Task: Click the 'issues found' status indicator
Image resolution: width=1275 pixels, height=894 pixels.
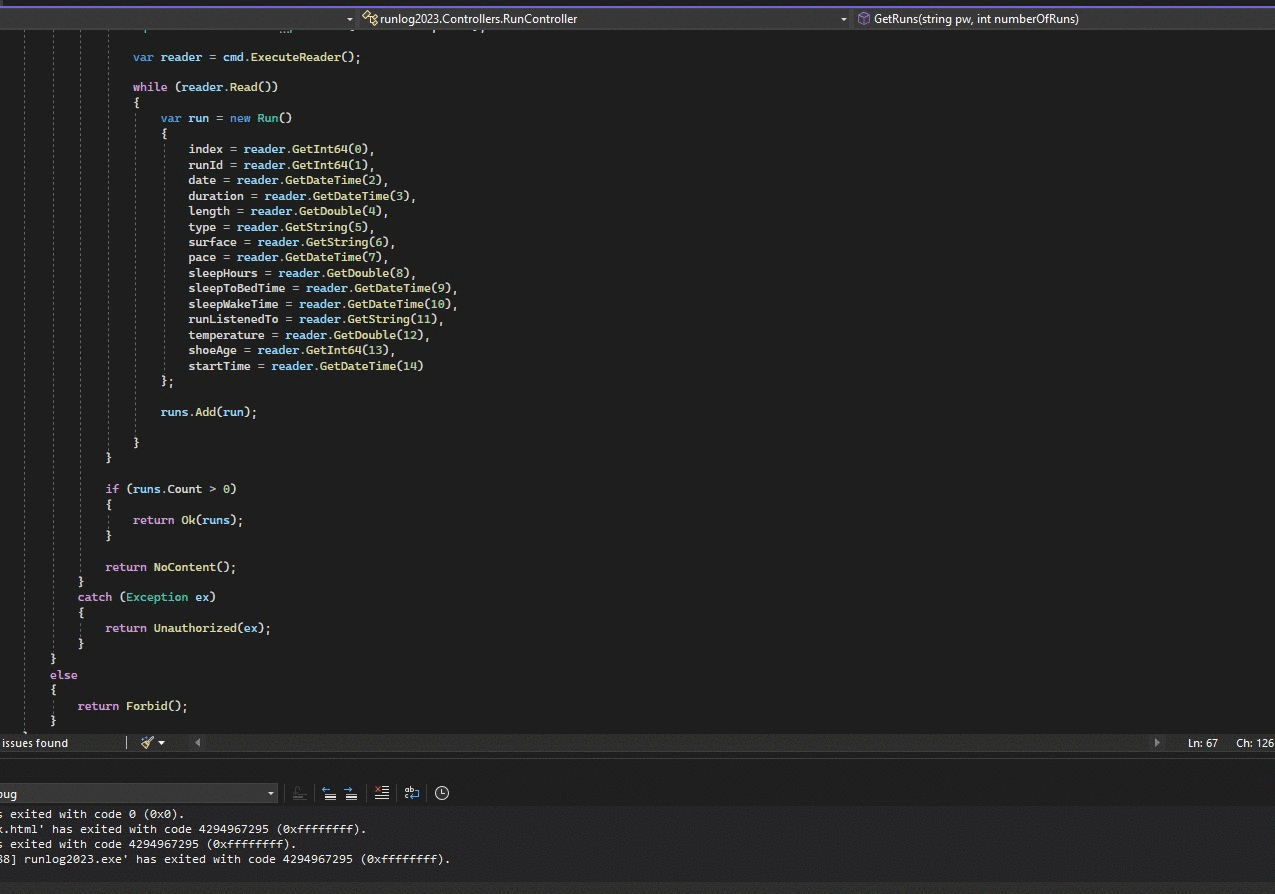Action: pos(35,743)
